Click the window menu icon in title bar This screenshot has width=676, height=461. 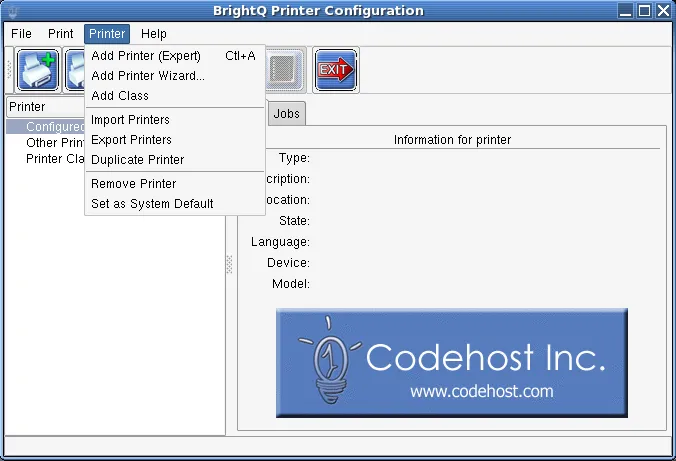[13, 11]
